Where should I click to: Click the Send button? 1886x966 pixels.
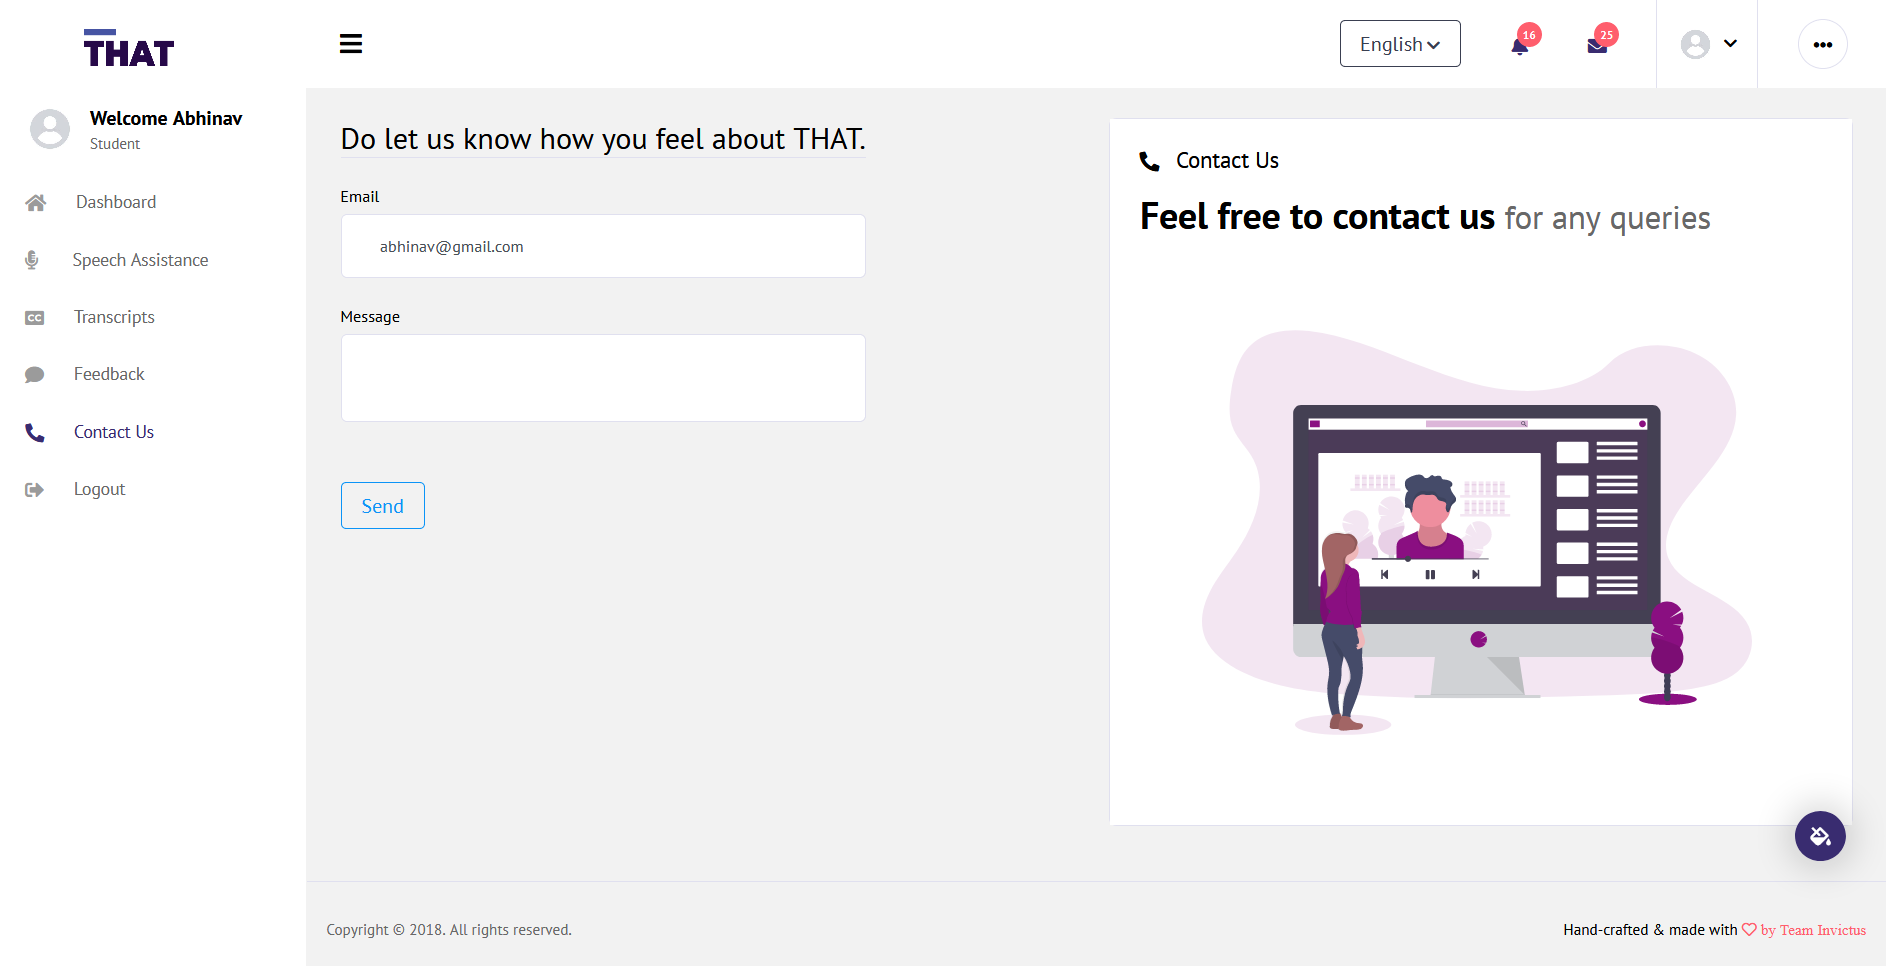[x=383, y=506]
